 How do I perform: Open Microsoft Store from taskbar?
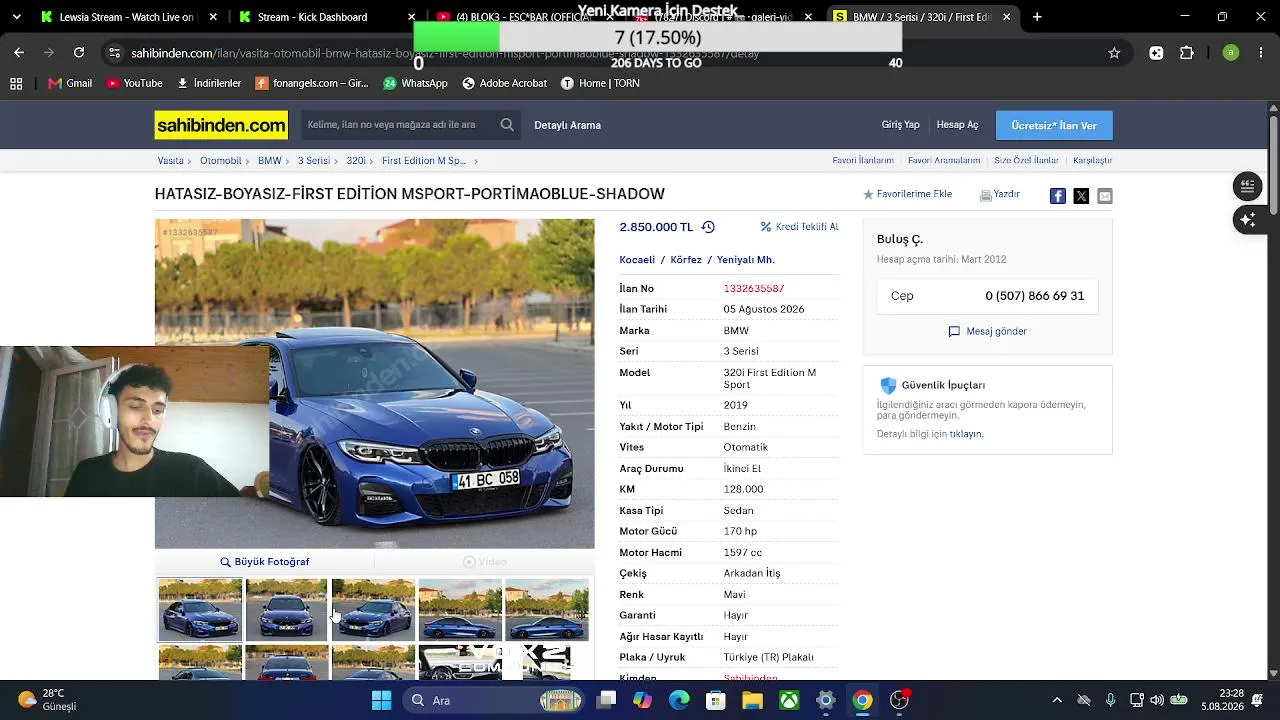click(716, 700)
